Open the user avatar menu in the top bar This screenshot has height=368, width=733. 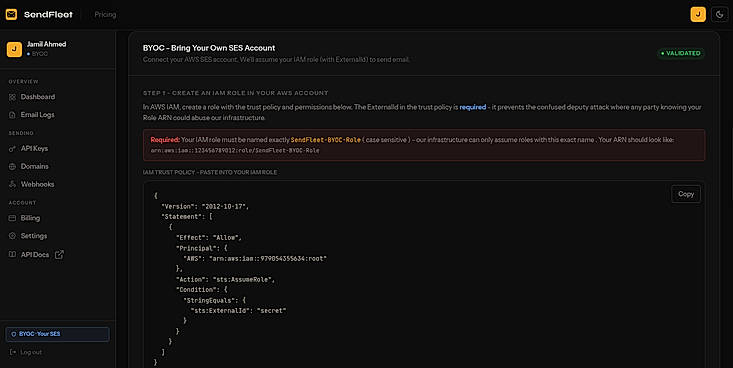click(x=698, y=14)
